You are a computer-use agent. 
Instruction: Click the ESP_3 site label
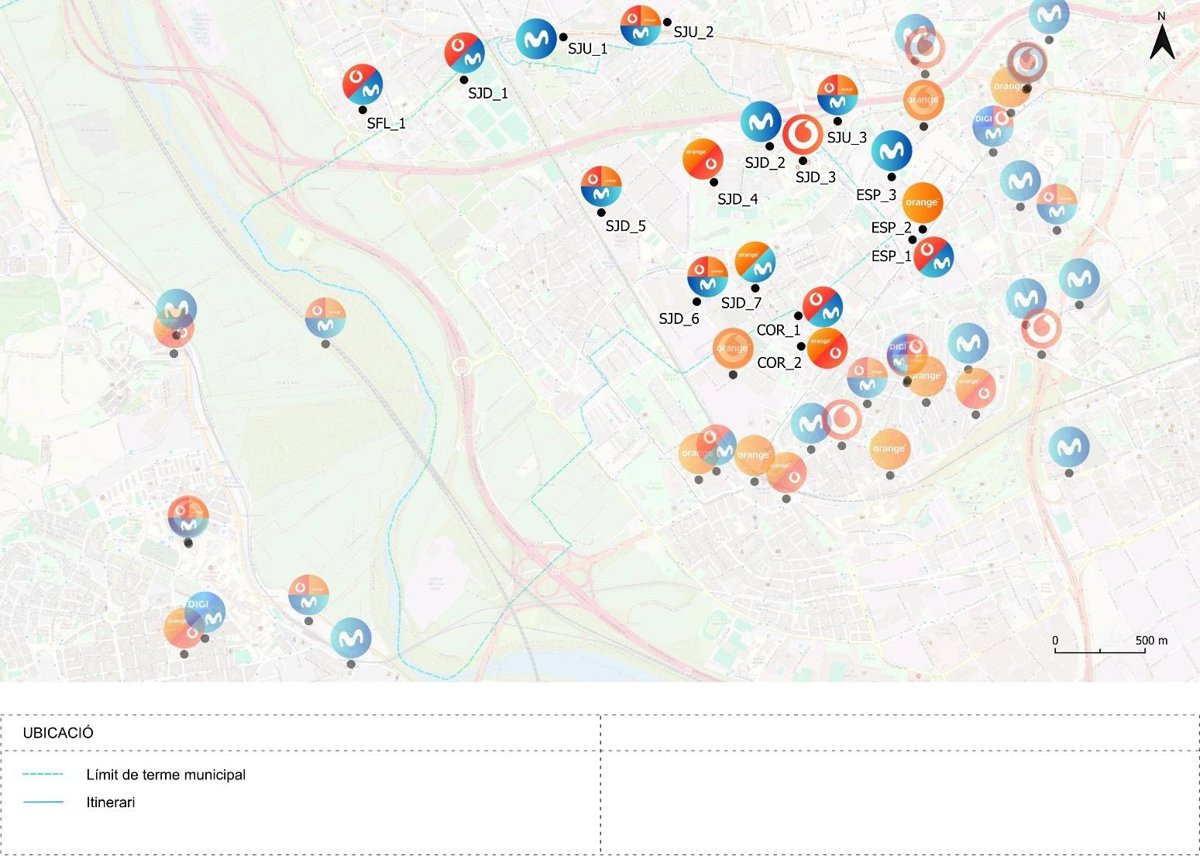click(876, 195)
